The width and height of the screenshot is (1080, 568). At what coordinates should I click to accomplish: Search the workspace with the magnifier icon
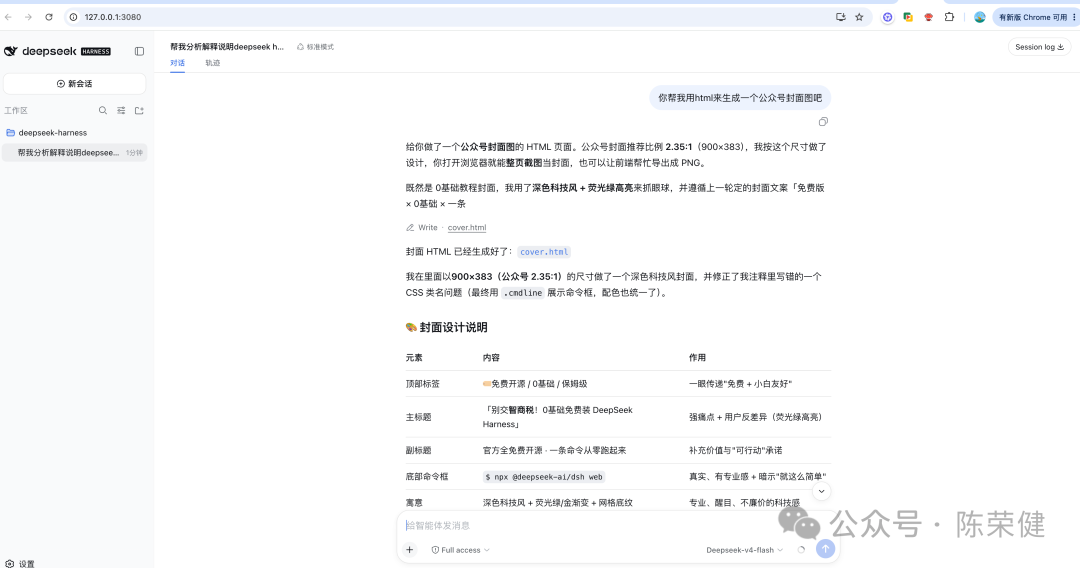click(103, 110)
